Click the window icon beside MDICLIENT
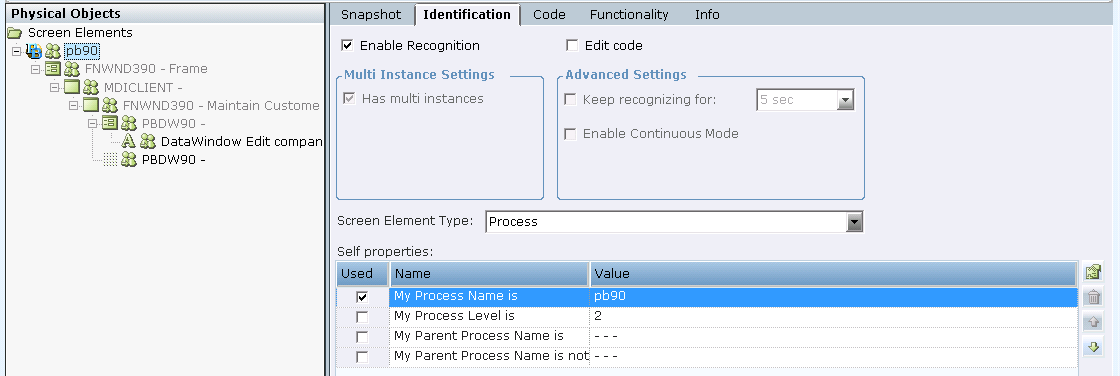1120x376 pixels. 71,87
